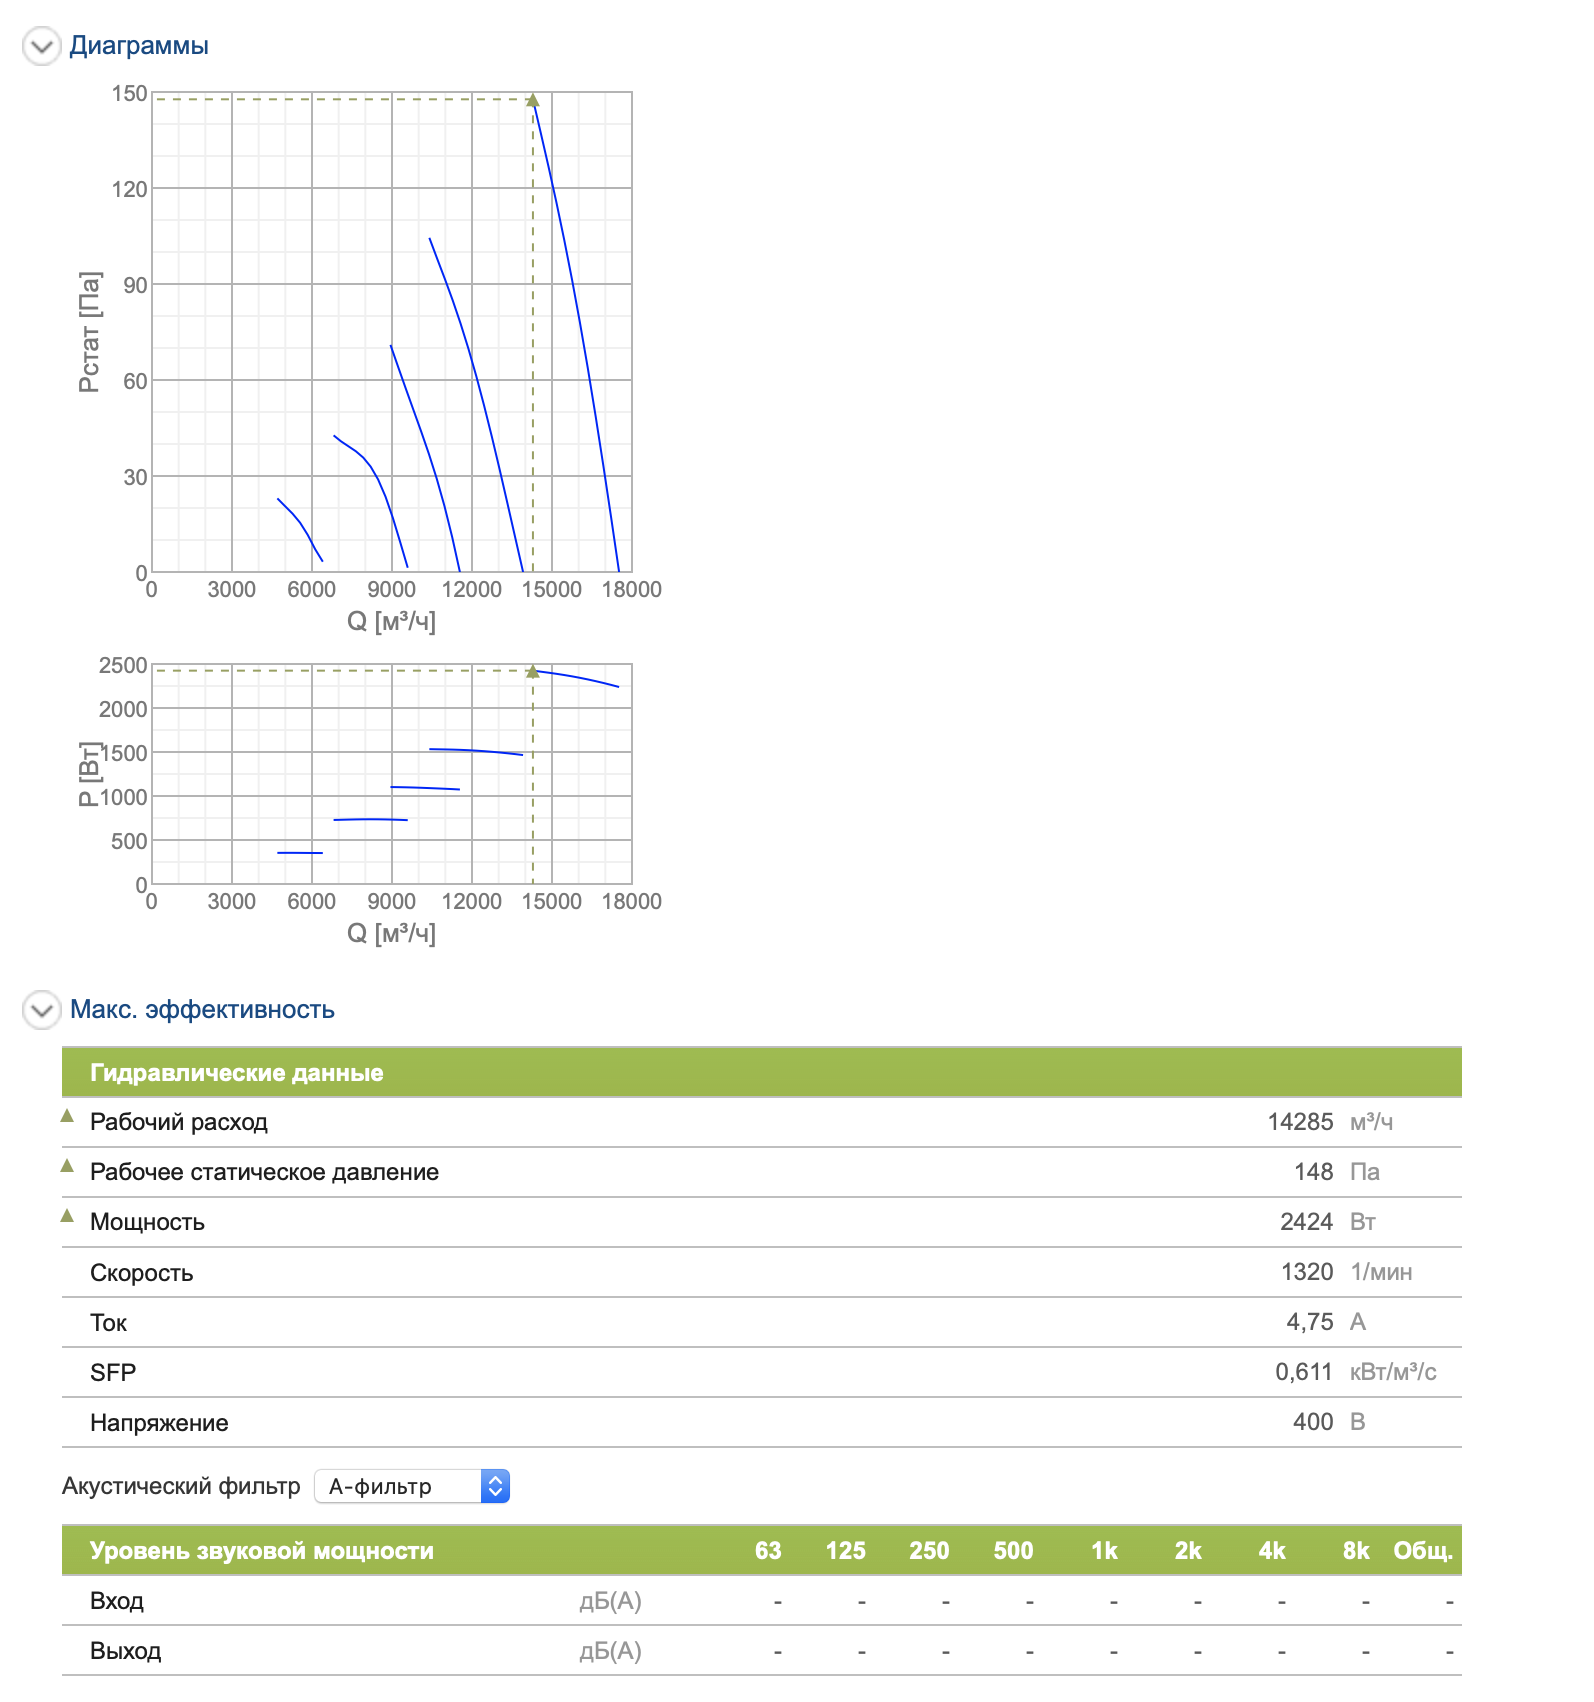Click the 63 Hz column header

(x=768, y=1551)
